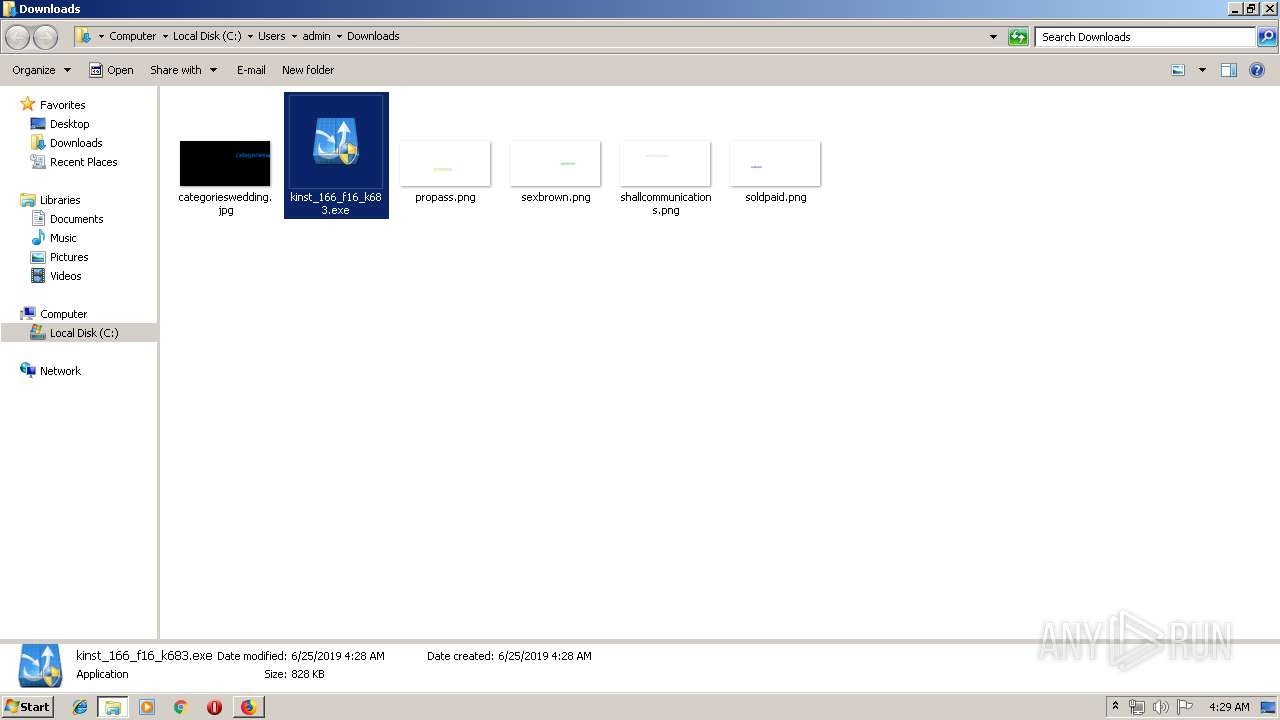Focus the Search Downloads field
This screenshot has height=720, width=1280.
pos(1145,37)
